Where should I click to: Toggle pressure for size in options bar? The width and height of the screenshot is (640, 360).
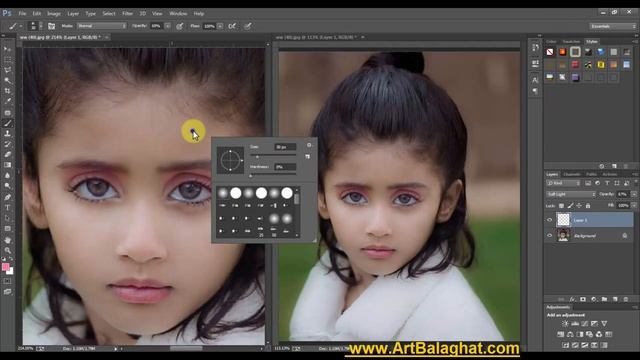(247, 26)
